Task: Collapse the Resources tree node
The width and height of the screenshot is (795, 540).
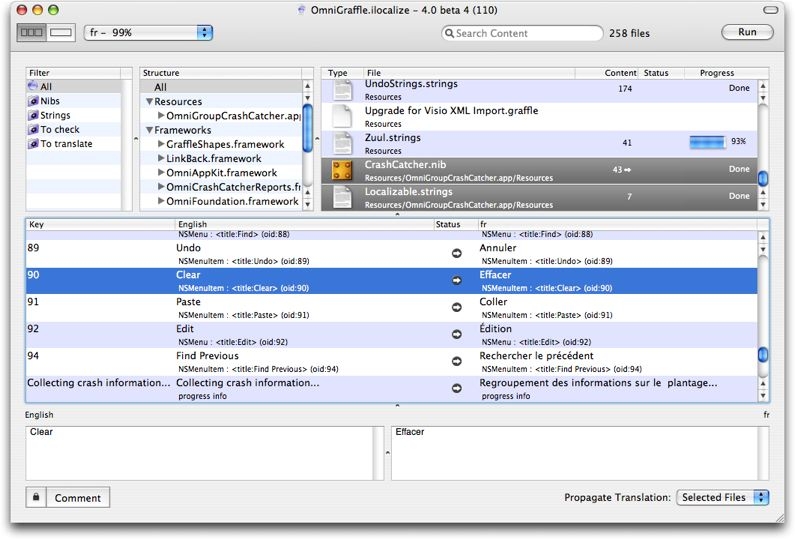Action: click(x=149, y=101)
